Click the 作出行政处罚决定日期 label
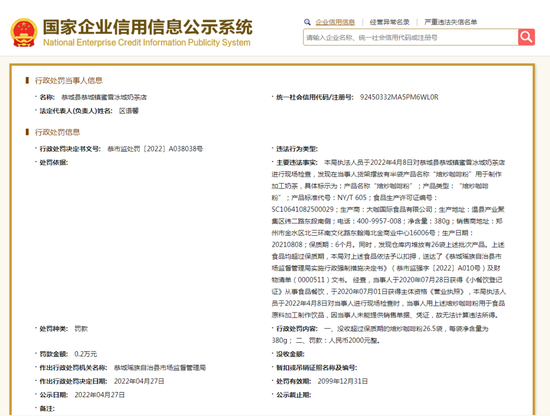The width and height of the screenshot is (550, 416). [x=73, y=381]
